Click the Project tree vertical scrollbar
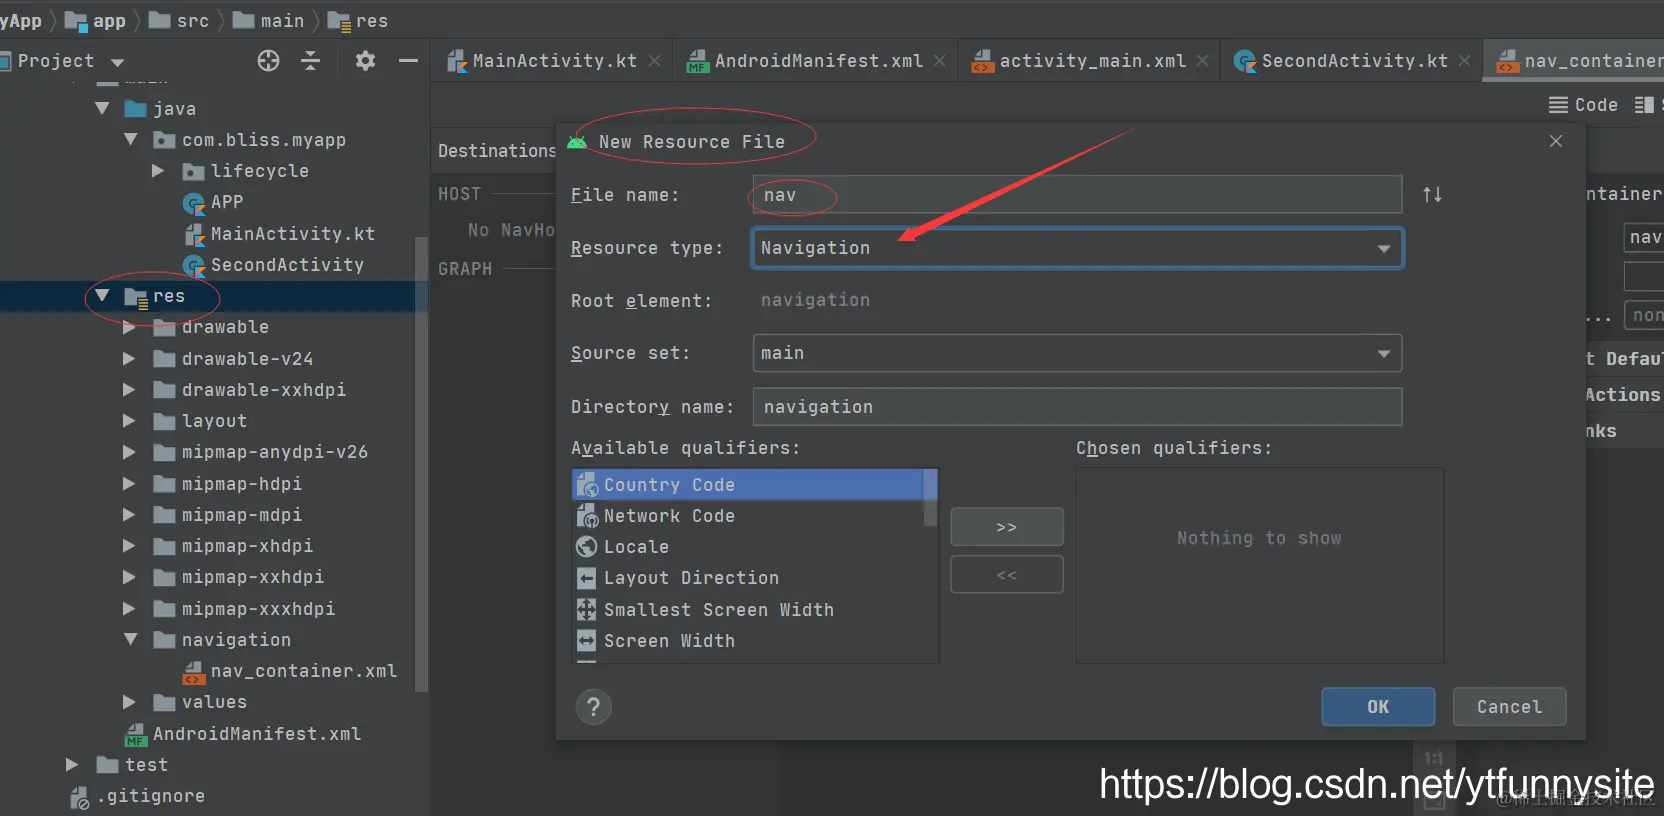1664x816 pixels. 421,465
